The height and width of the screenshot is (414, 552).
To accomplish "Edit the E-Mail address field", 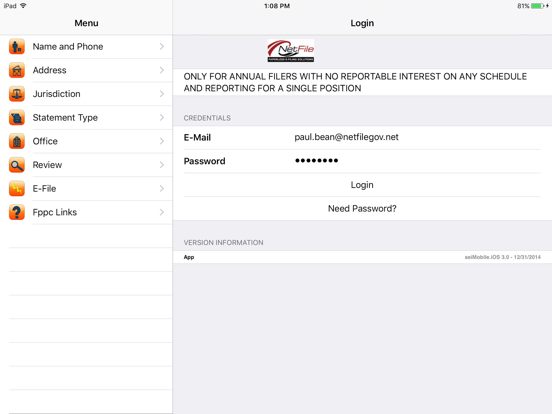I will pos(417,137).
